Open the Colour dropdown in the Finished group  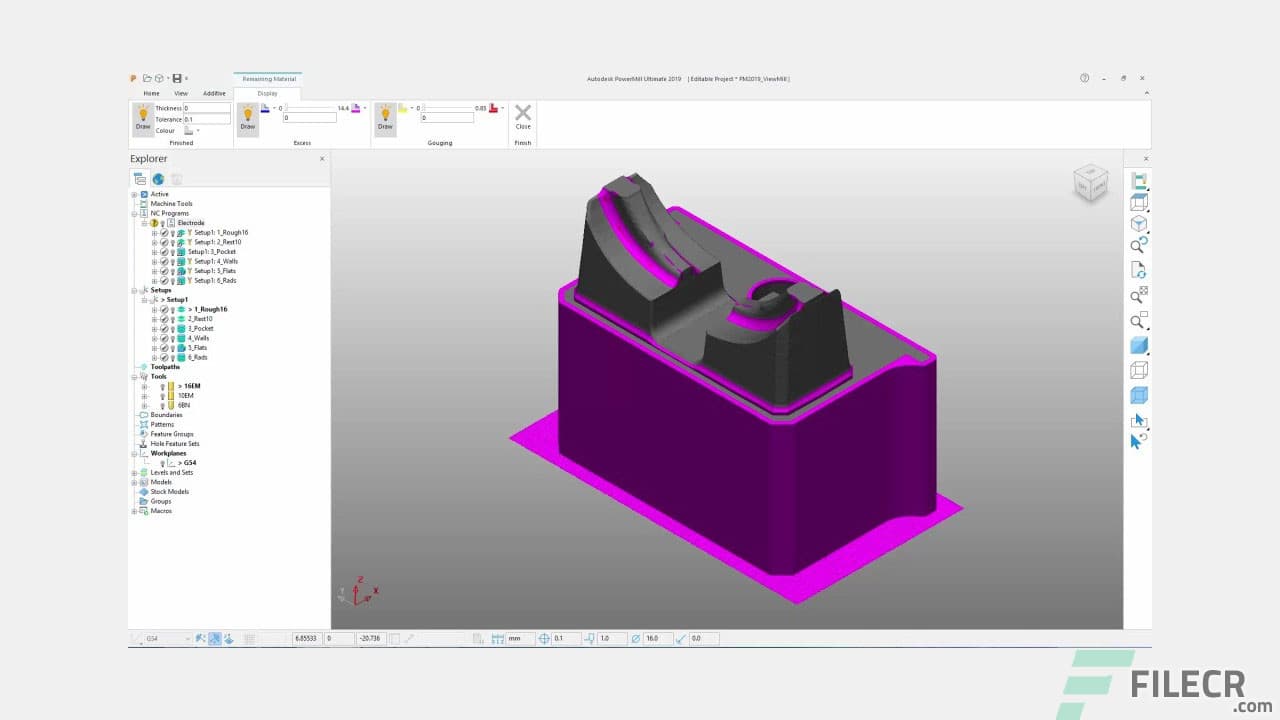(x=197, y=129)
